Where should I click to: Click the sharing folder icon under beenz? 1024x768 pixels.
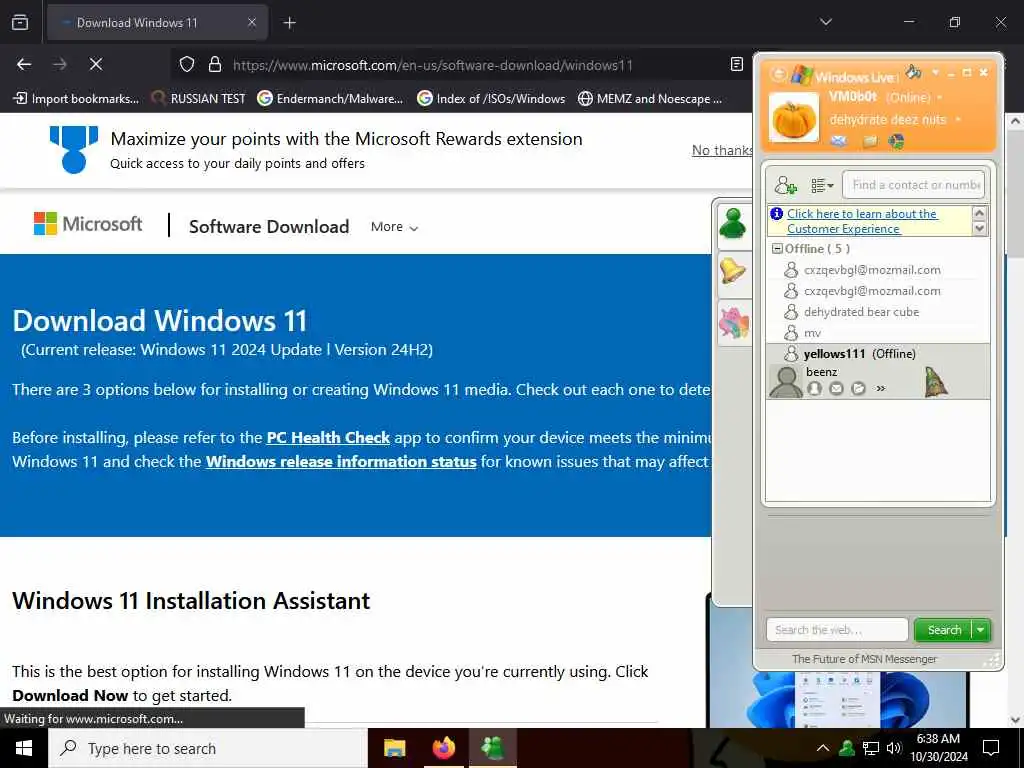tap(858, 389)
